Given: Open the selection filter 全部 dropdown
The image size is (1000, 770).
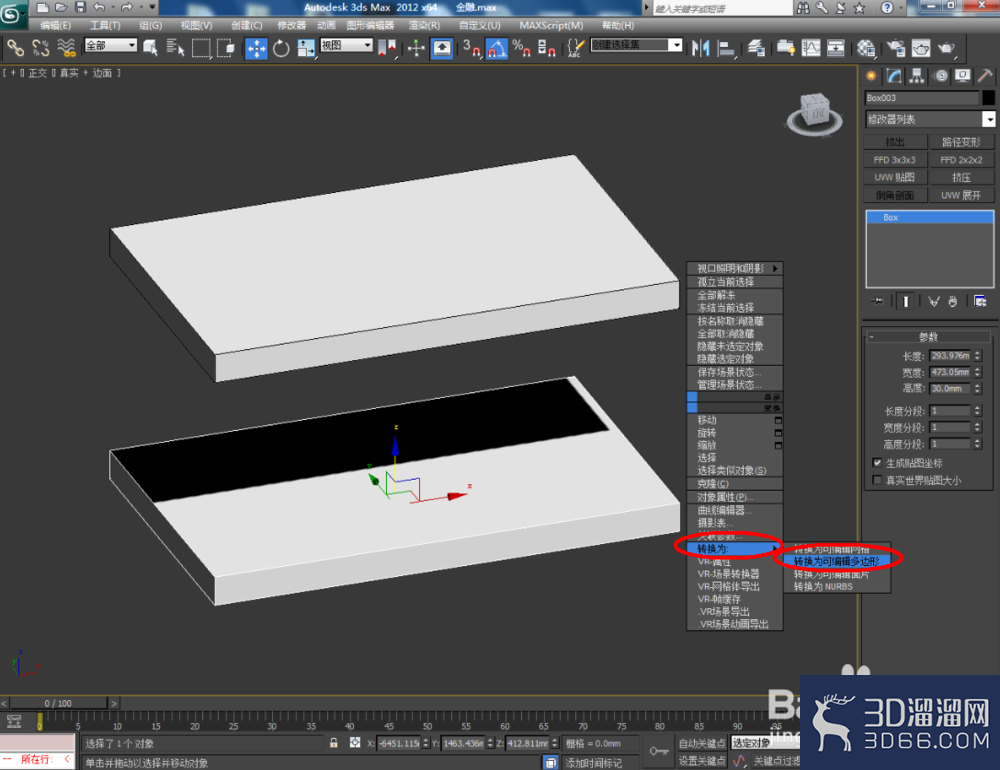Looking at the screenshot, I should [x=111, y=45].
